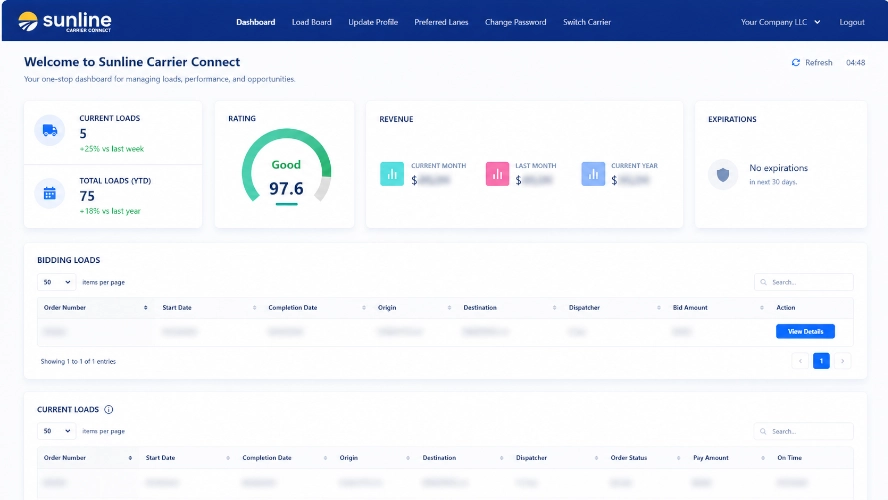Click the truck icon beside Current Loads
This screenshot has width=888, height=500.
(50, 130)
